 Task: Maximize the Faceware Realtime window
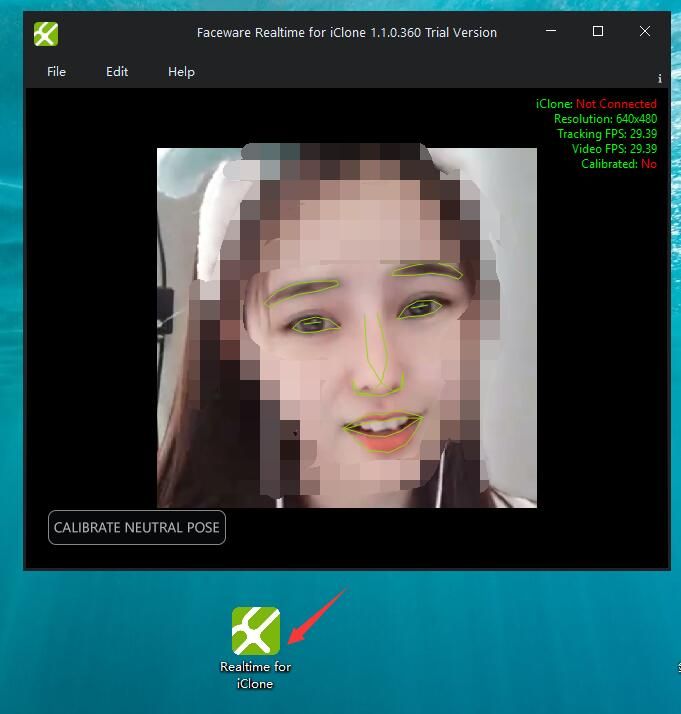click(598, 32)
